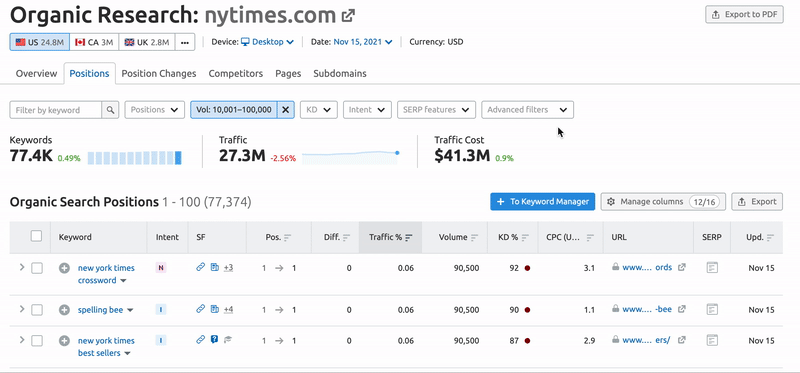The image size is (800, 373).
Task: Open the Date Nov 15, 2021 dropdown
Action: click(363, 42)
